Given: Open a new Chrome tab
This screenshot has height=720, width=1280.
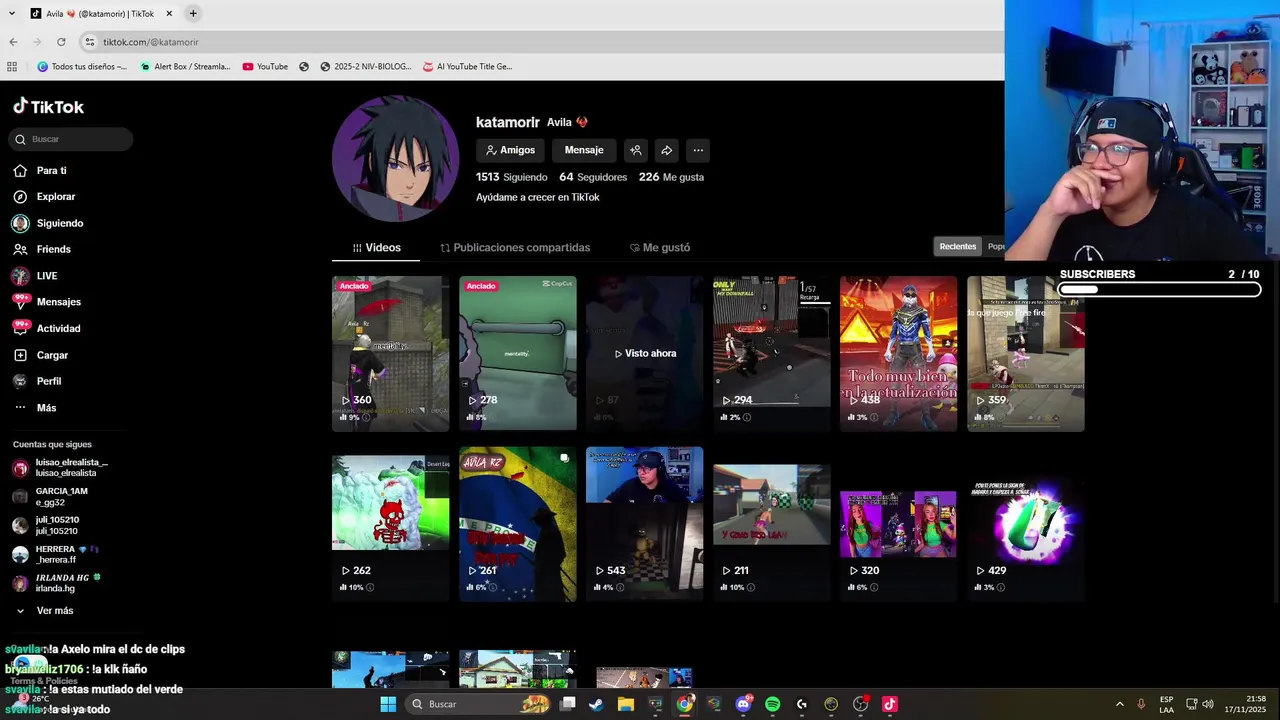Looking at the screenshot, I should 193,13.
